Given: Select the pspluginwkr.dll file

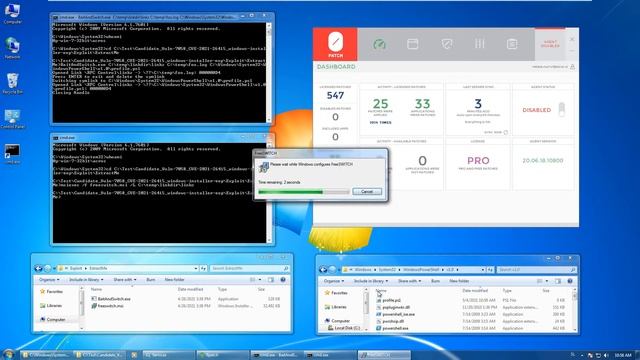Looking at the screenshot, I should point(396,307).
